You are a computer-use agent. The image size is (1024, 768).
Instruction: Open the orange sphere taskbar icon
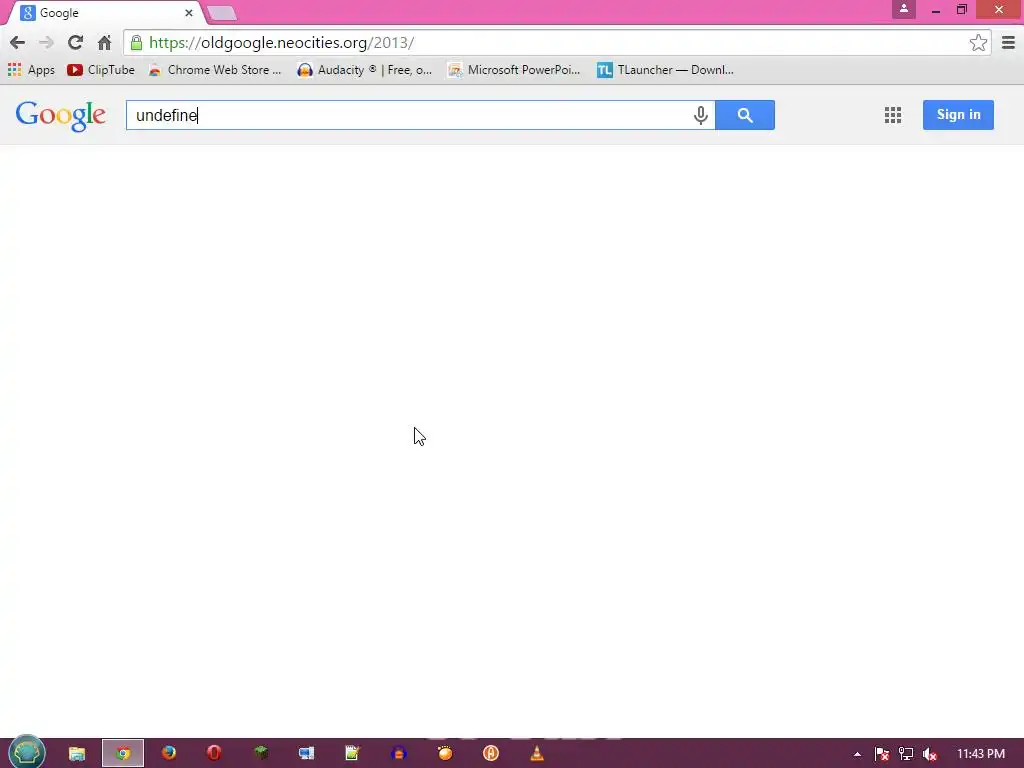(445, 753)
